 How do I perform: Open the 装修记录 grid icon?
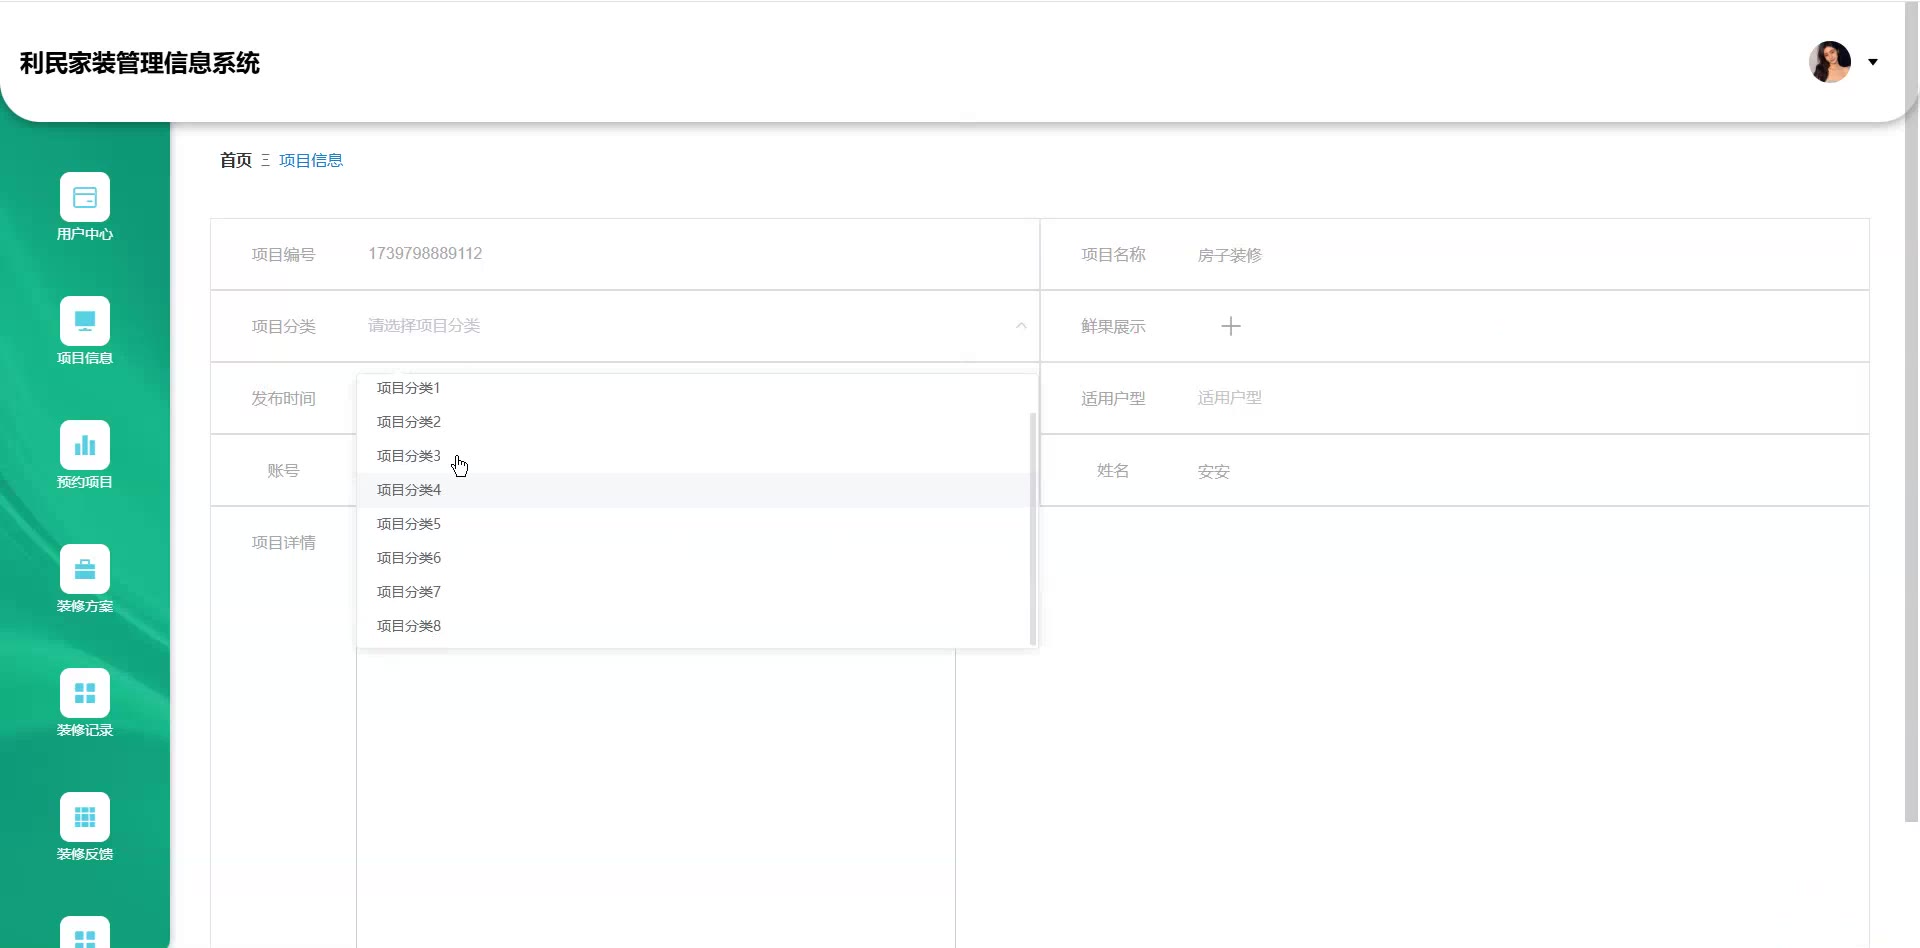(85, 693)
